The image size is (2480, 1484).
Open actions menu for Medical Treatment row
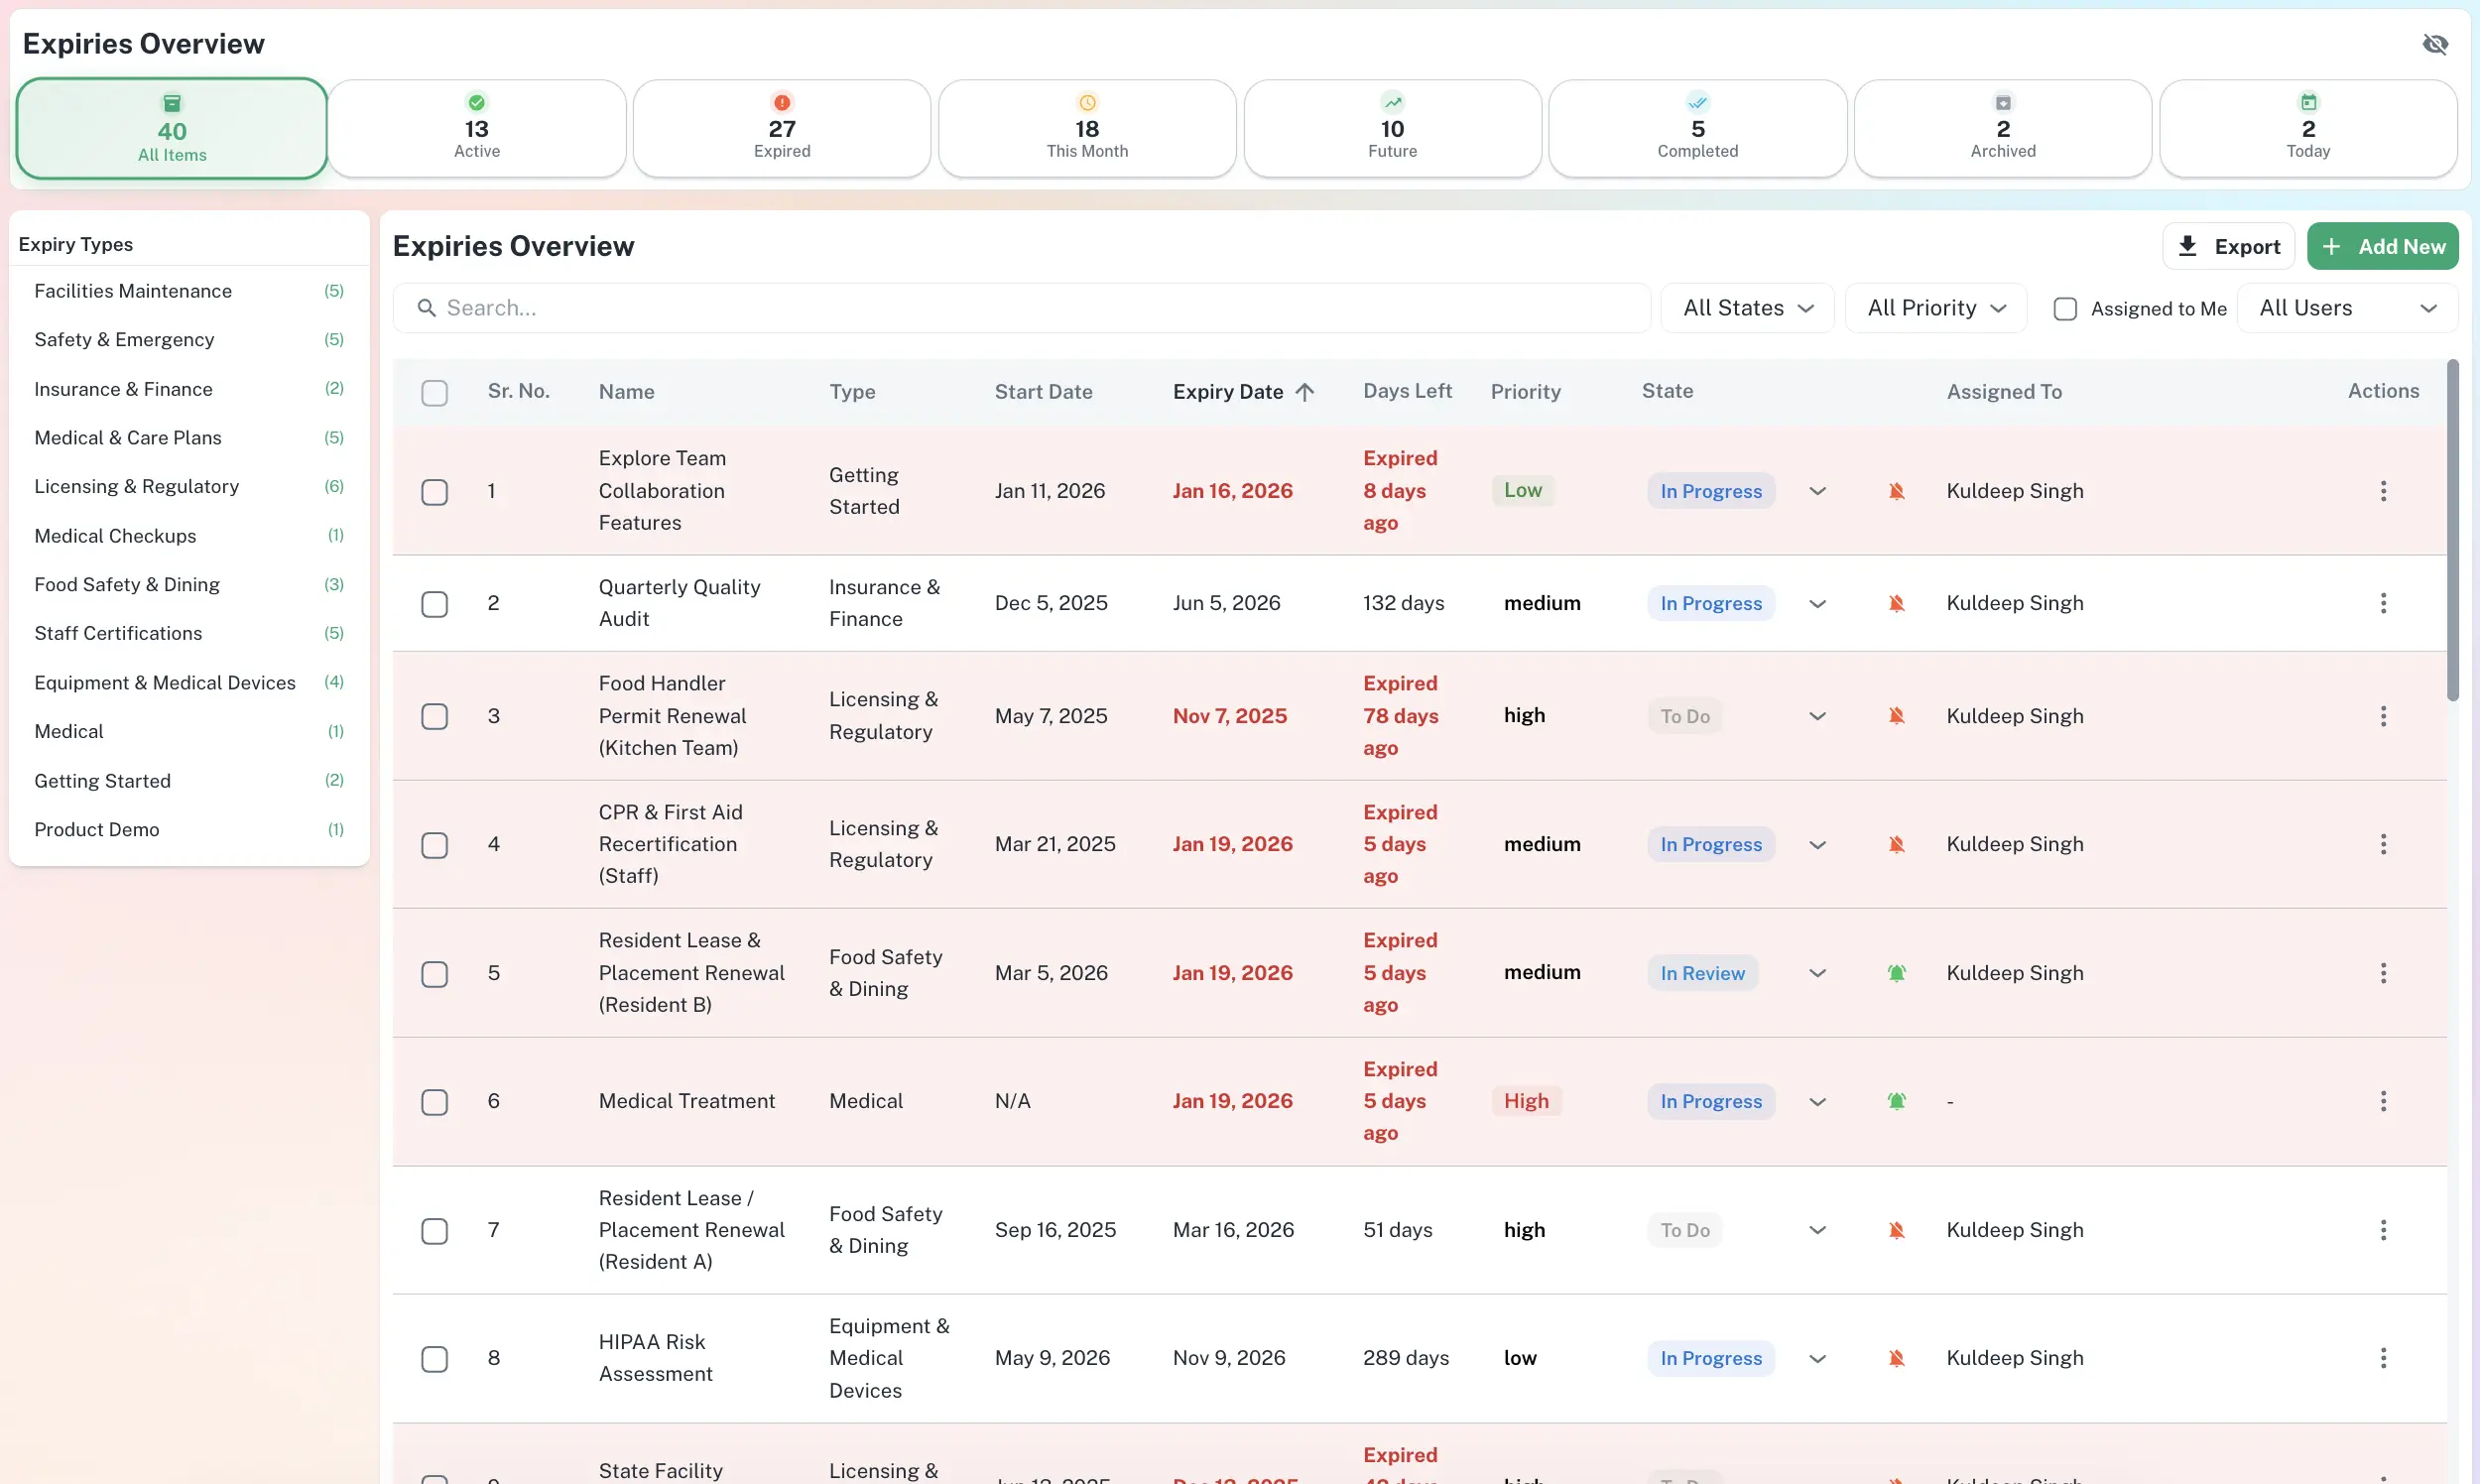pyautogui.click(x=2383, y=1101)
